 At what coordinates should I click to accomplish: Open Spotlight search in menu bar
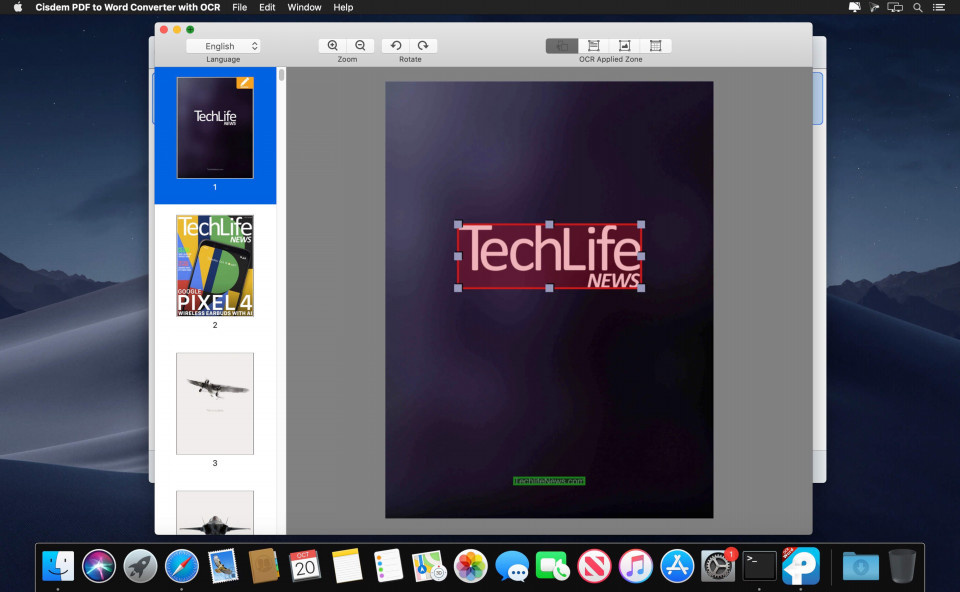tap(917, 7)
